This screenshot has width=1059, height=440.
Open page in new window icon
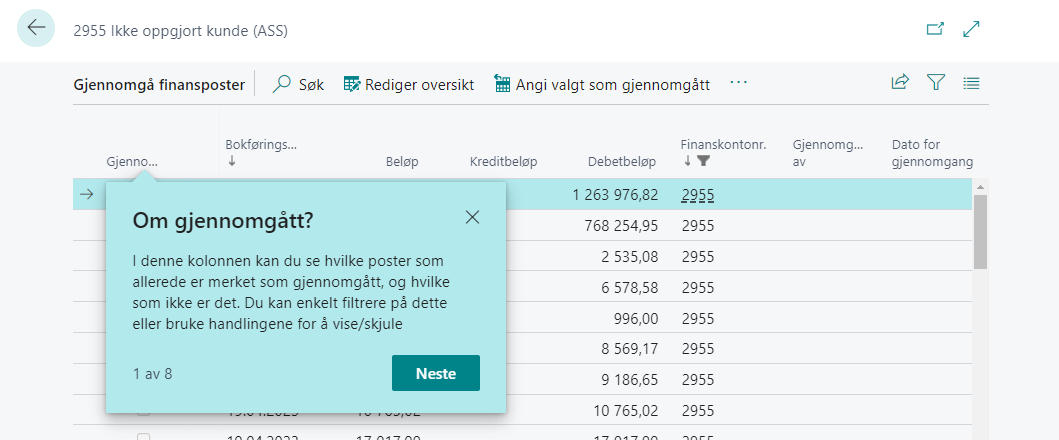coord(935,30)
